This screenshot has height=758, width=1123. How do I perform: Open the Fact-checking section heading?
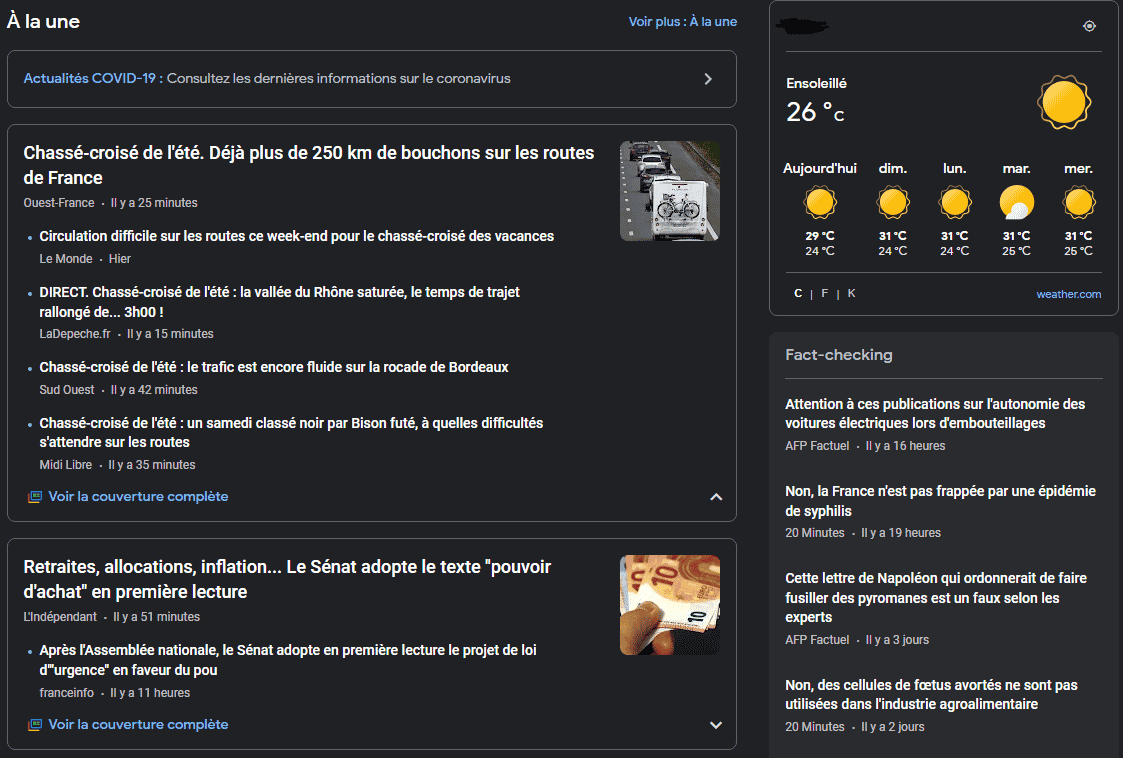(839, 355)
